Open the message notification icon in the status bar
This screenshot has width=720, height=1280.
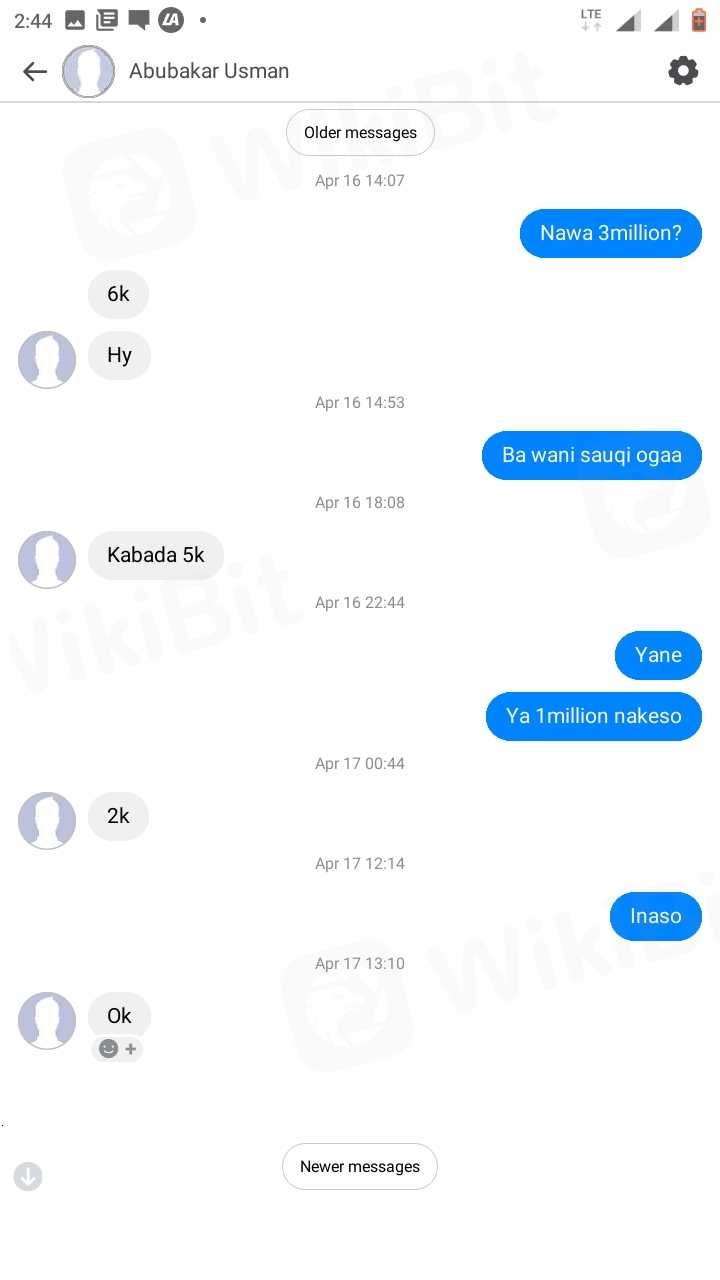(x=139, y=19)
